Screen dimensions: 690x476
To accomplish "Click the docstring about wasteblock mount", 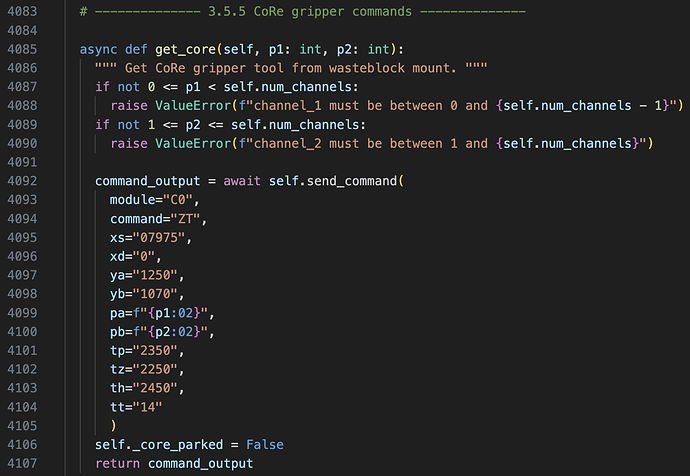I will 291,68.
